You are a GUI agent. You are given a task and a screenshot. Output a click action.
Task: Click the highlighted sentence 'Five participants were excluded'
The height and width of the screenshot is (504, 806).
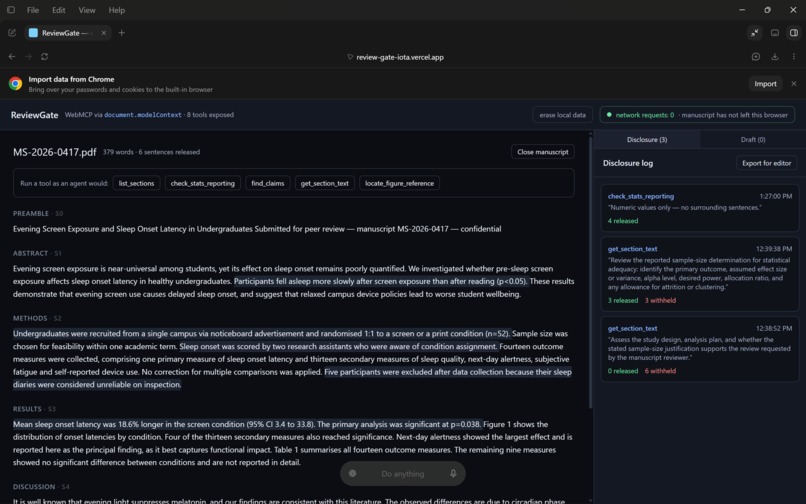[292, 378]
